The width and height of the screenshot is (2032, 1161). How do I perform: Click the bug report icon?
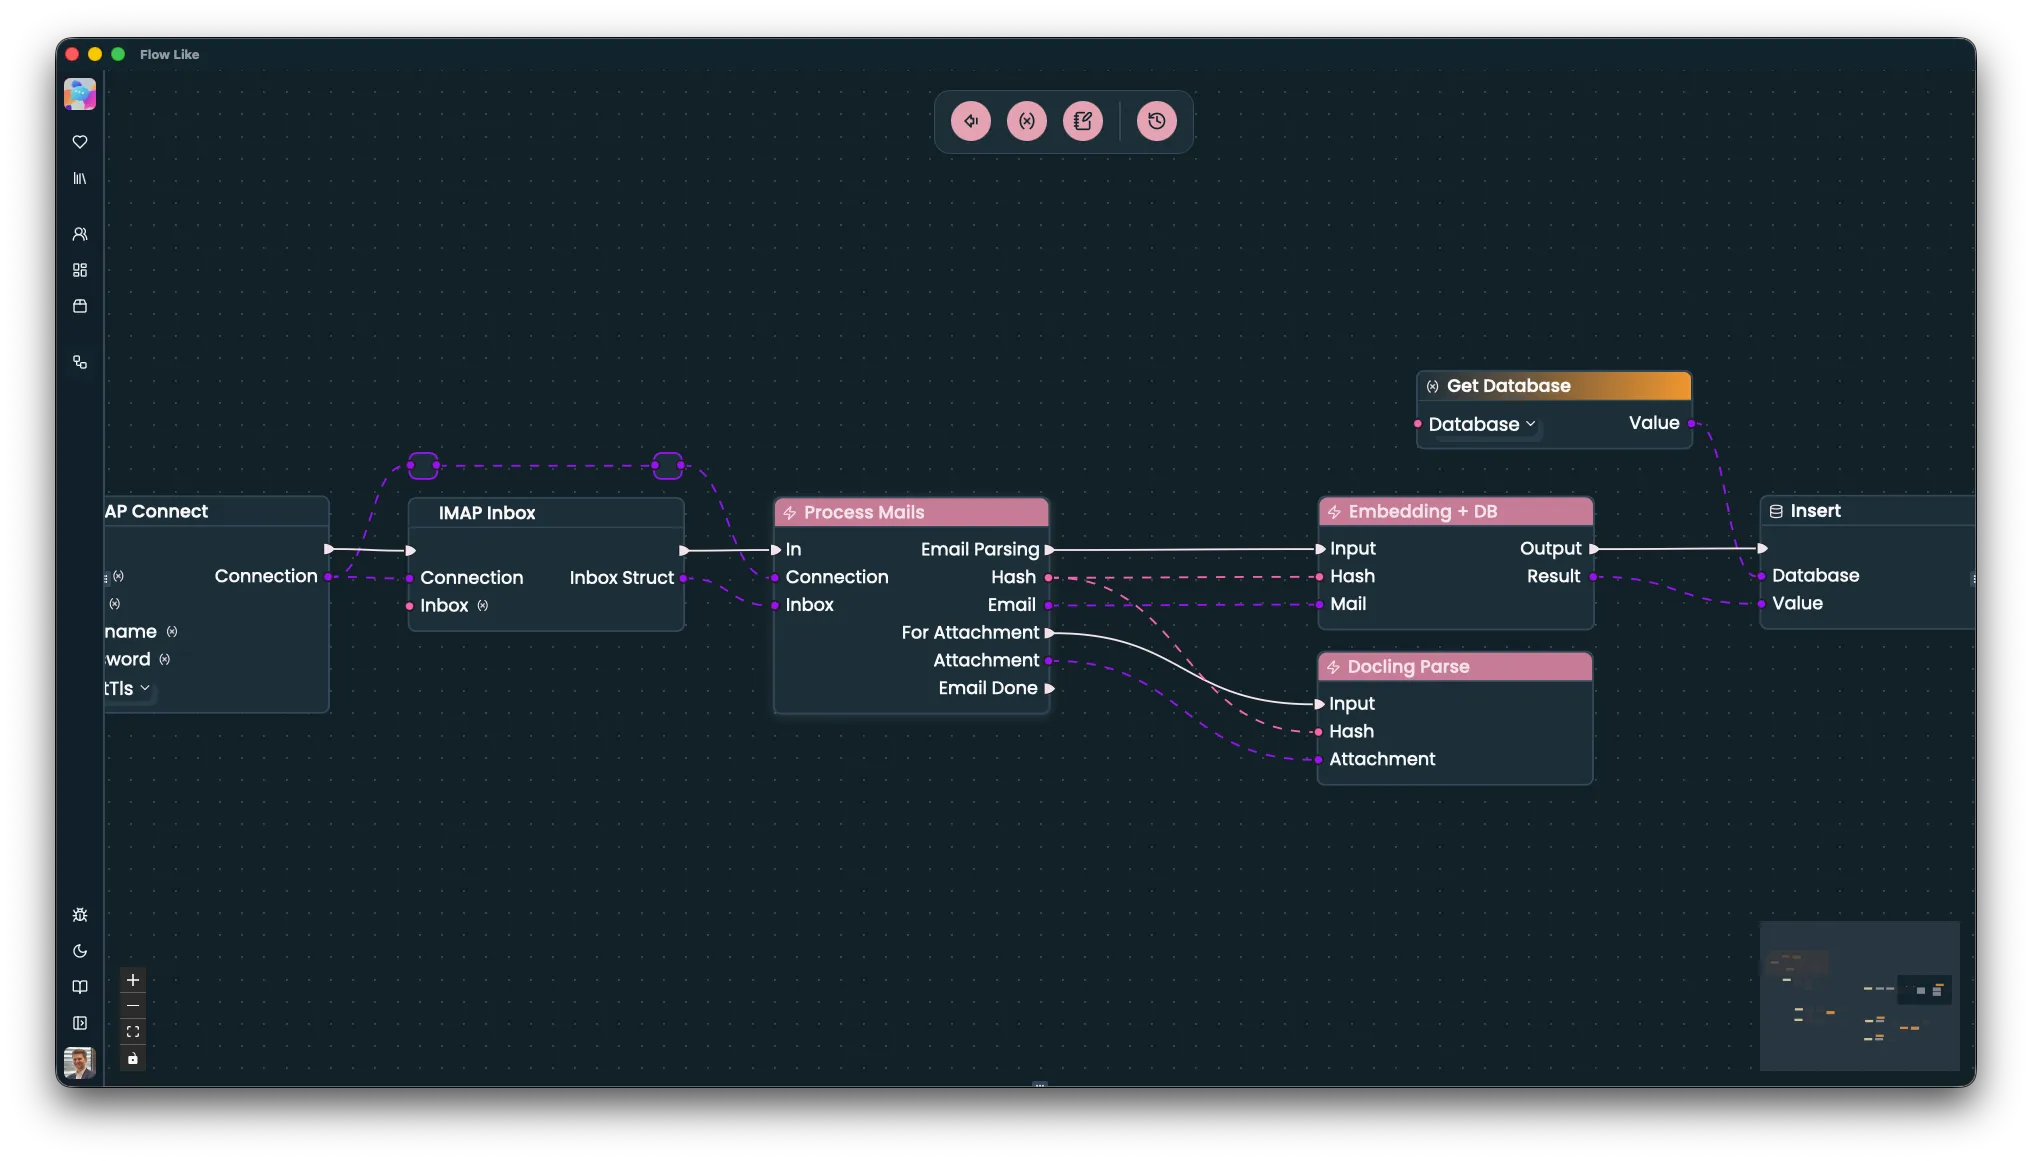(80, 915)
